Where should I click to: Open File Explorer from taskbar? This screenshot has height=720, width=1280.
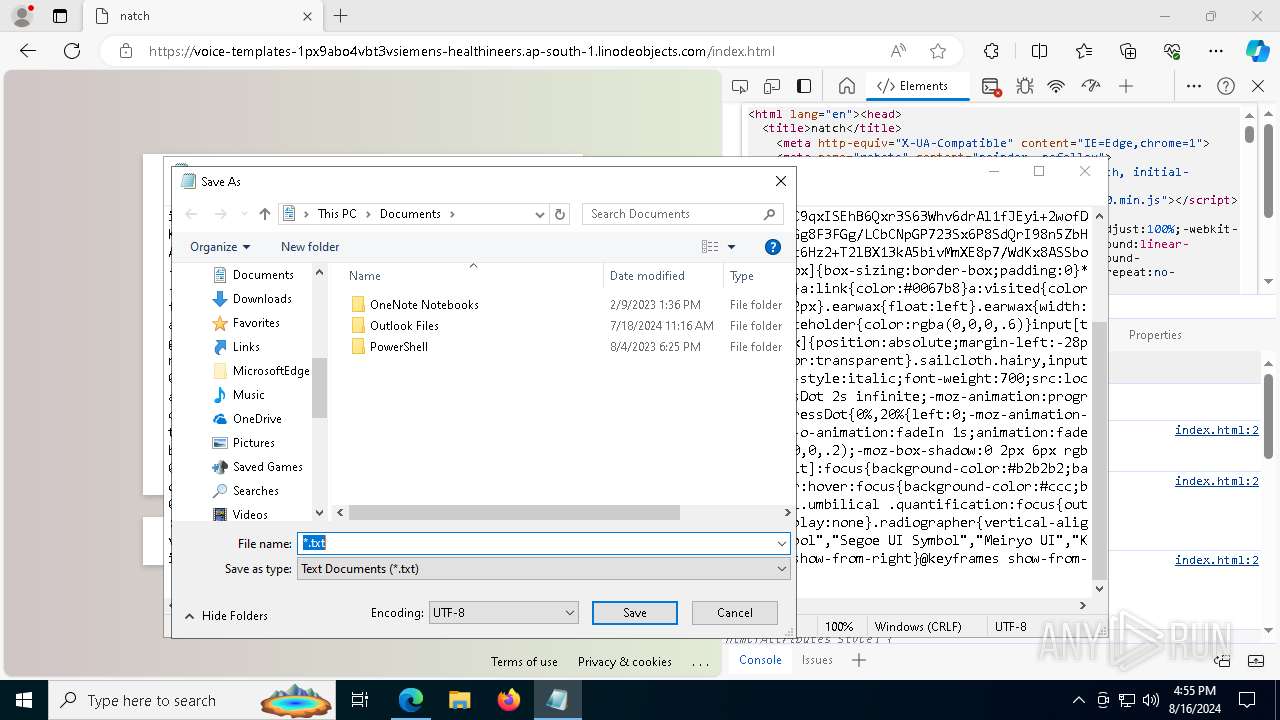point(459,700)
